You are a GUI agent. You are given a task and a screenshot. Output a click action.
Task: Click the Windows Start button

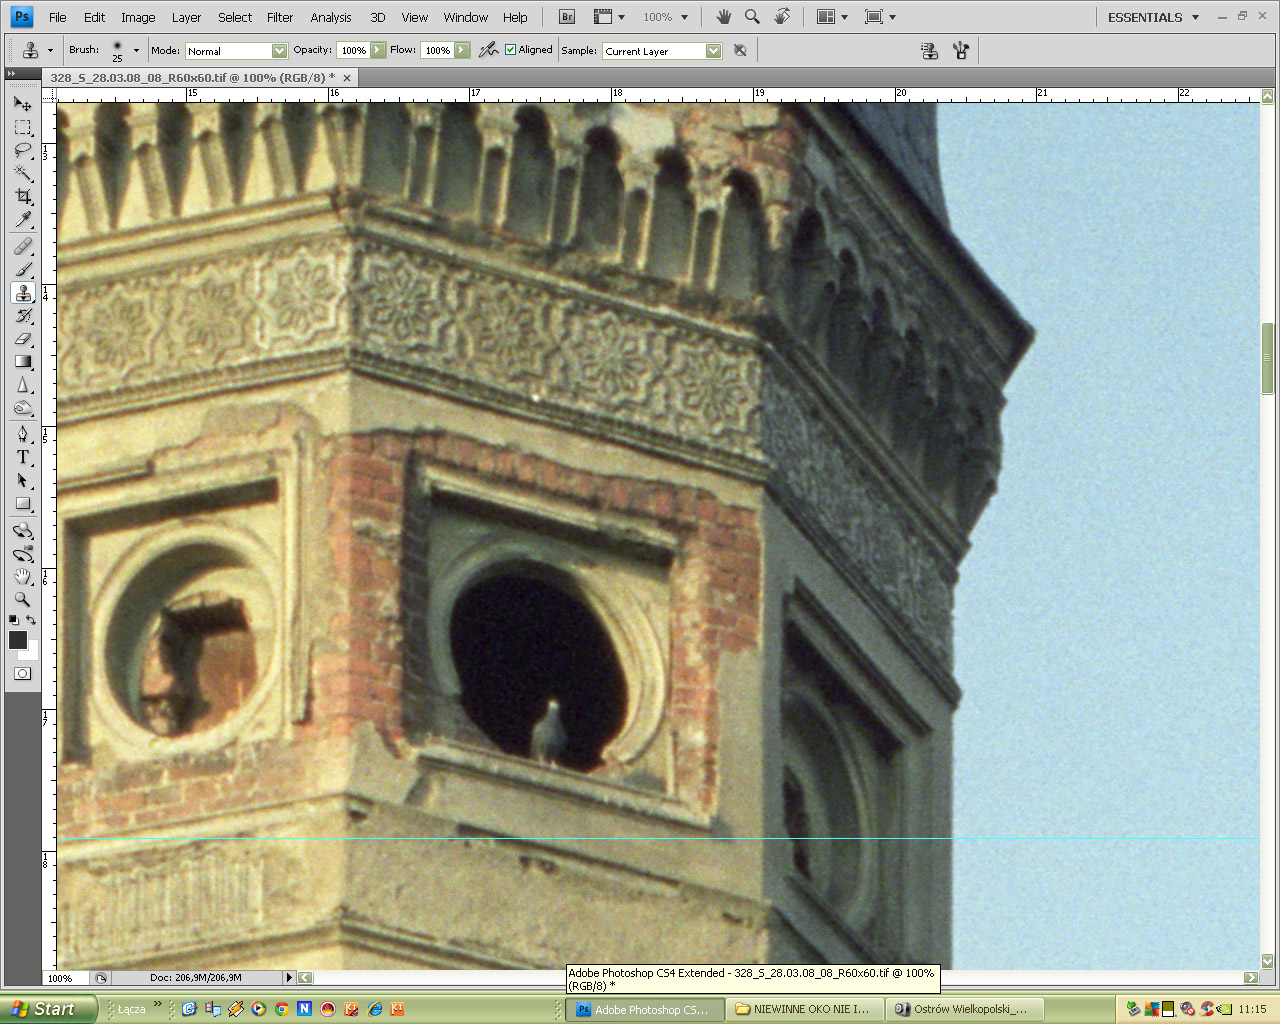[49, 1009]
